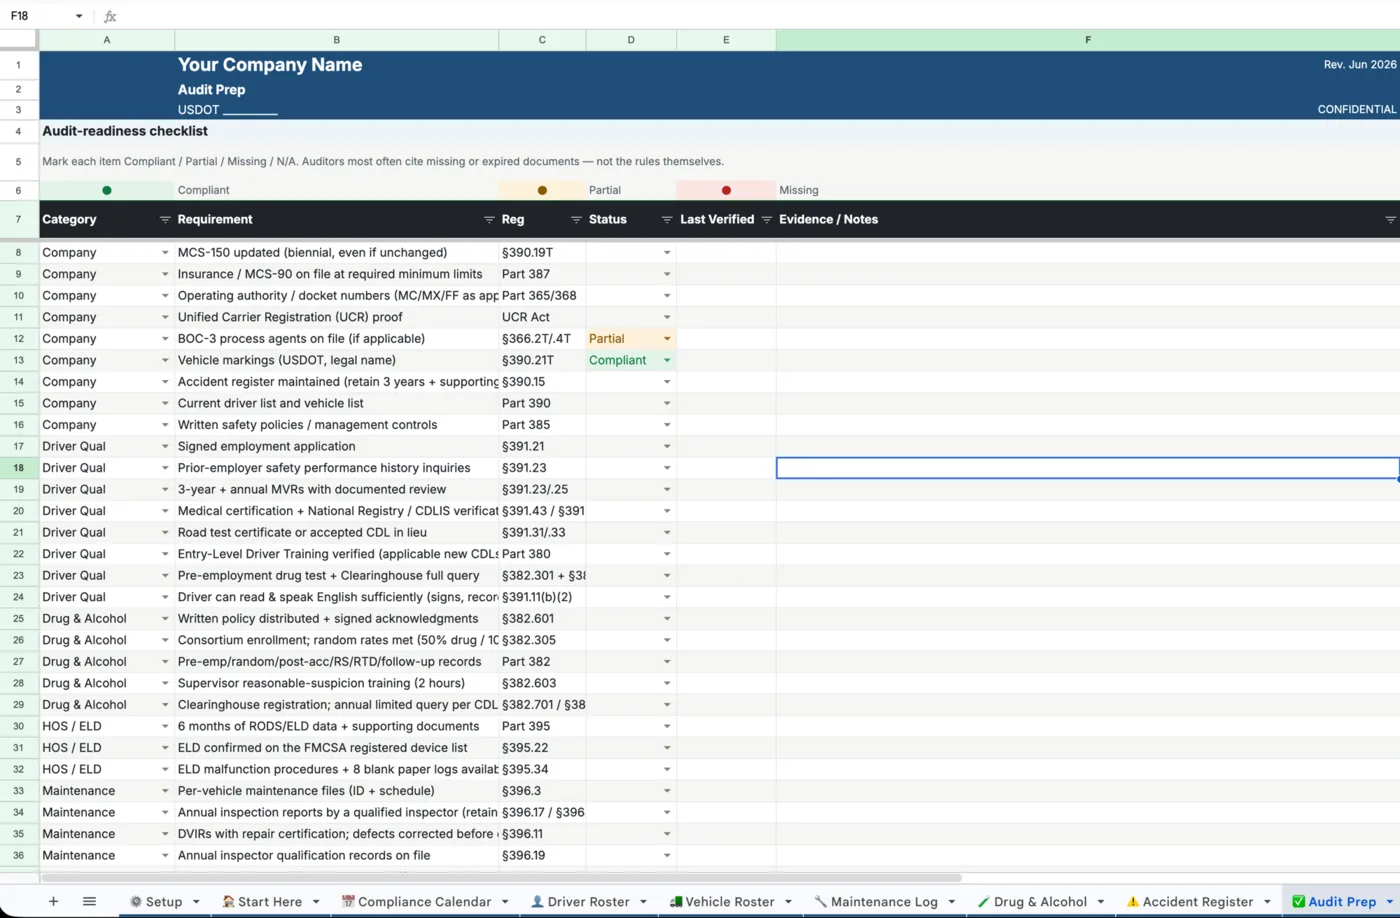Open the Setup tab's dropdown arrow

click(x=196, y=902)
